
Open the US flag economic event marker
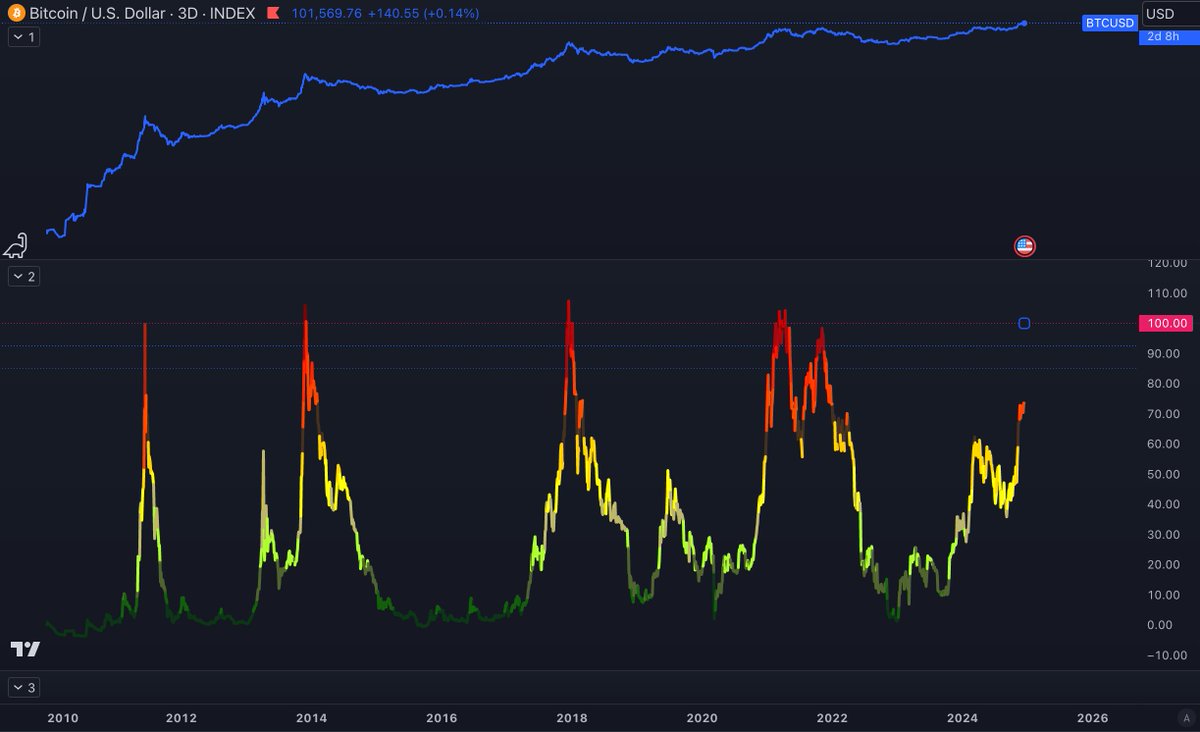click(1024, 246)
